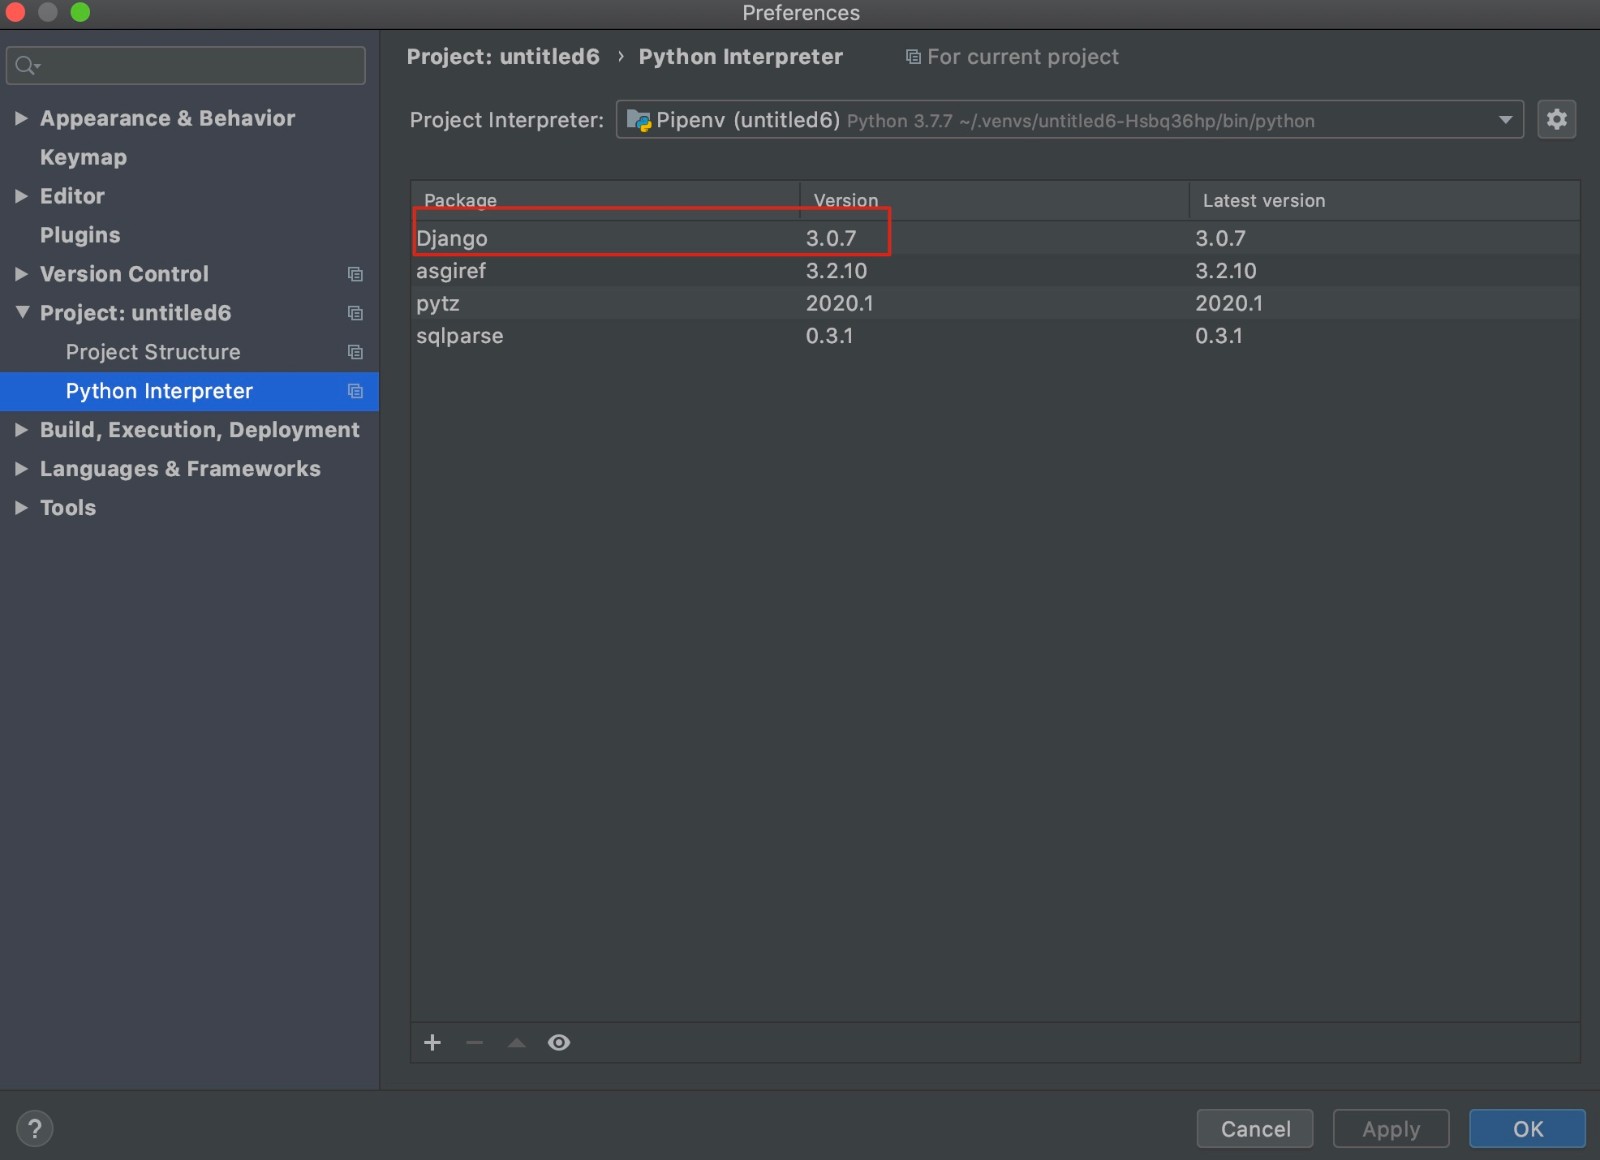Click the search magnifier icon in sidebar
1600x1160 pixels.
click(27, 66)
